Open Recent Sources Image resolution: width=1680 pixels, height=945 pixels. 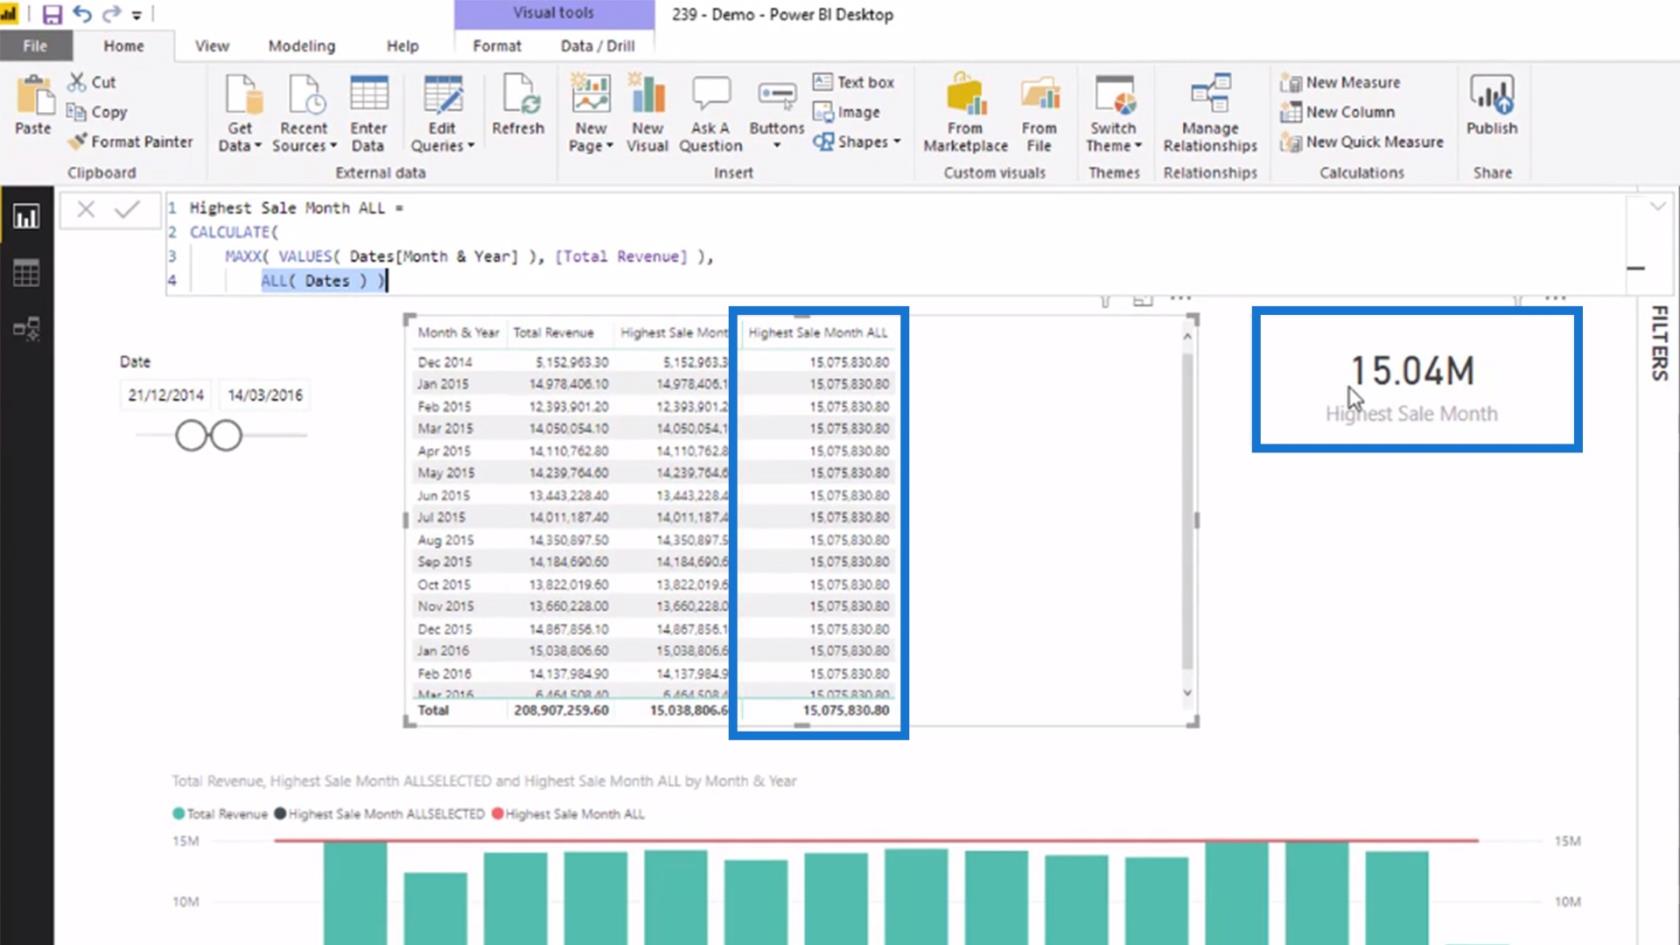point(304,113)
